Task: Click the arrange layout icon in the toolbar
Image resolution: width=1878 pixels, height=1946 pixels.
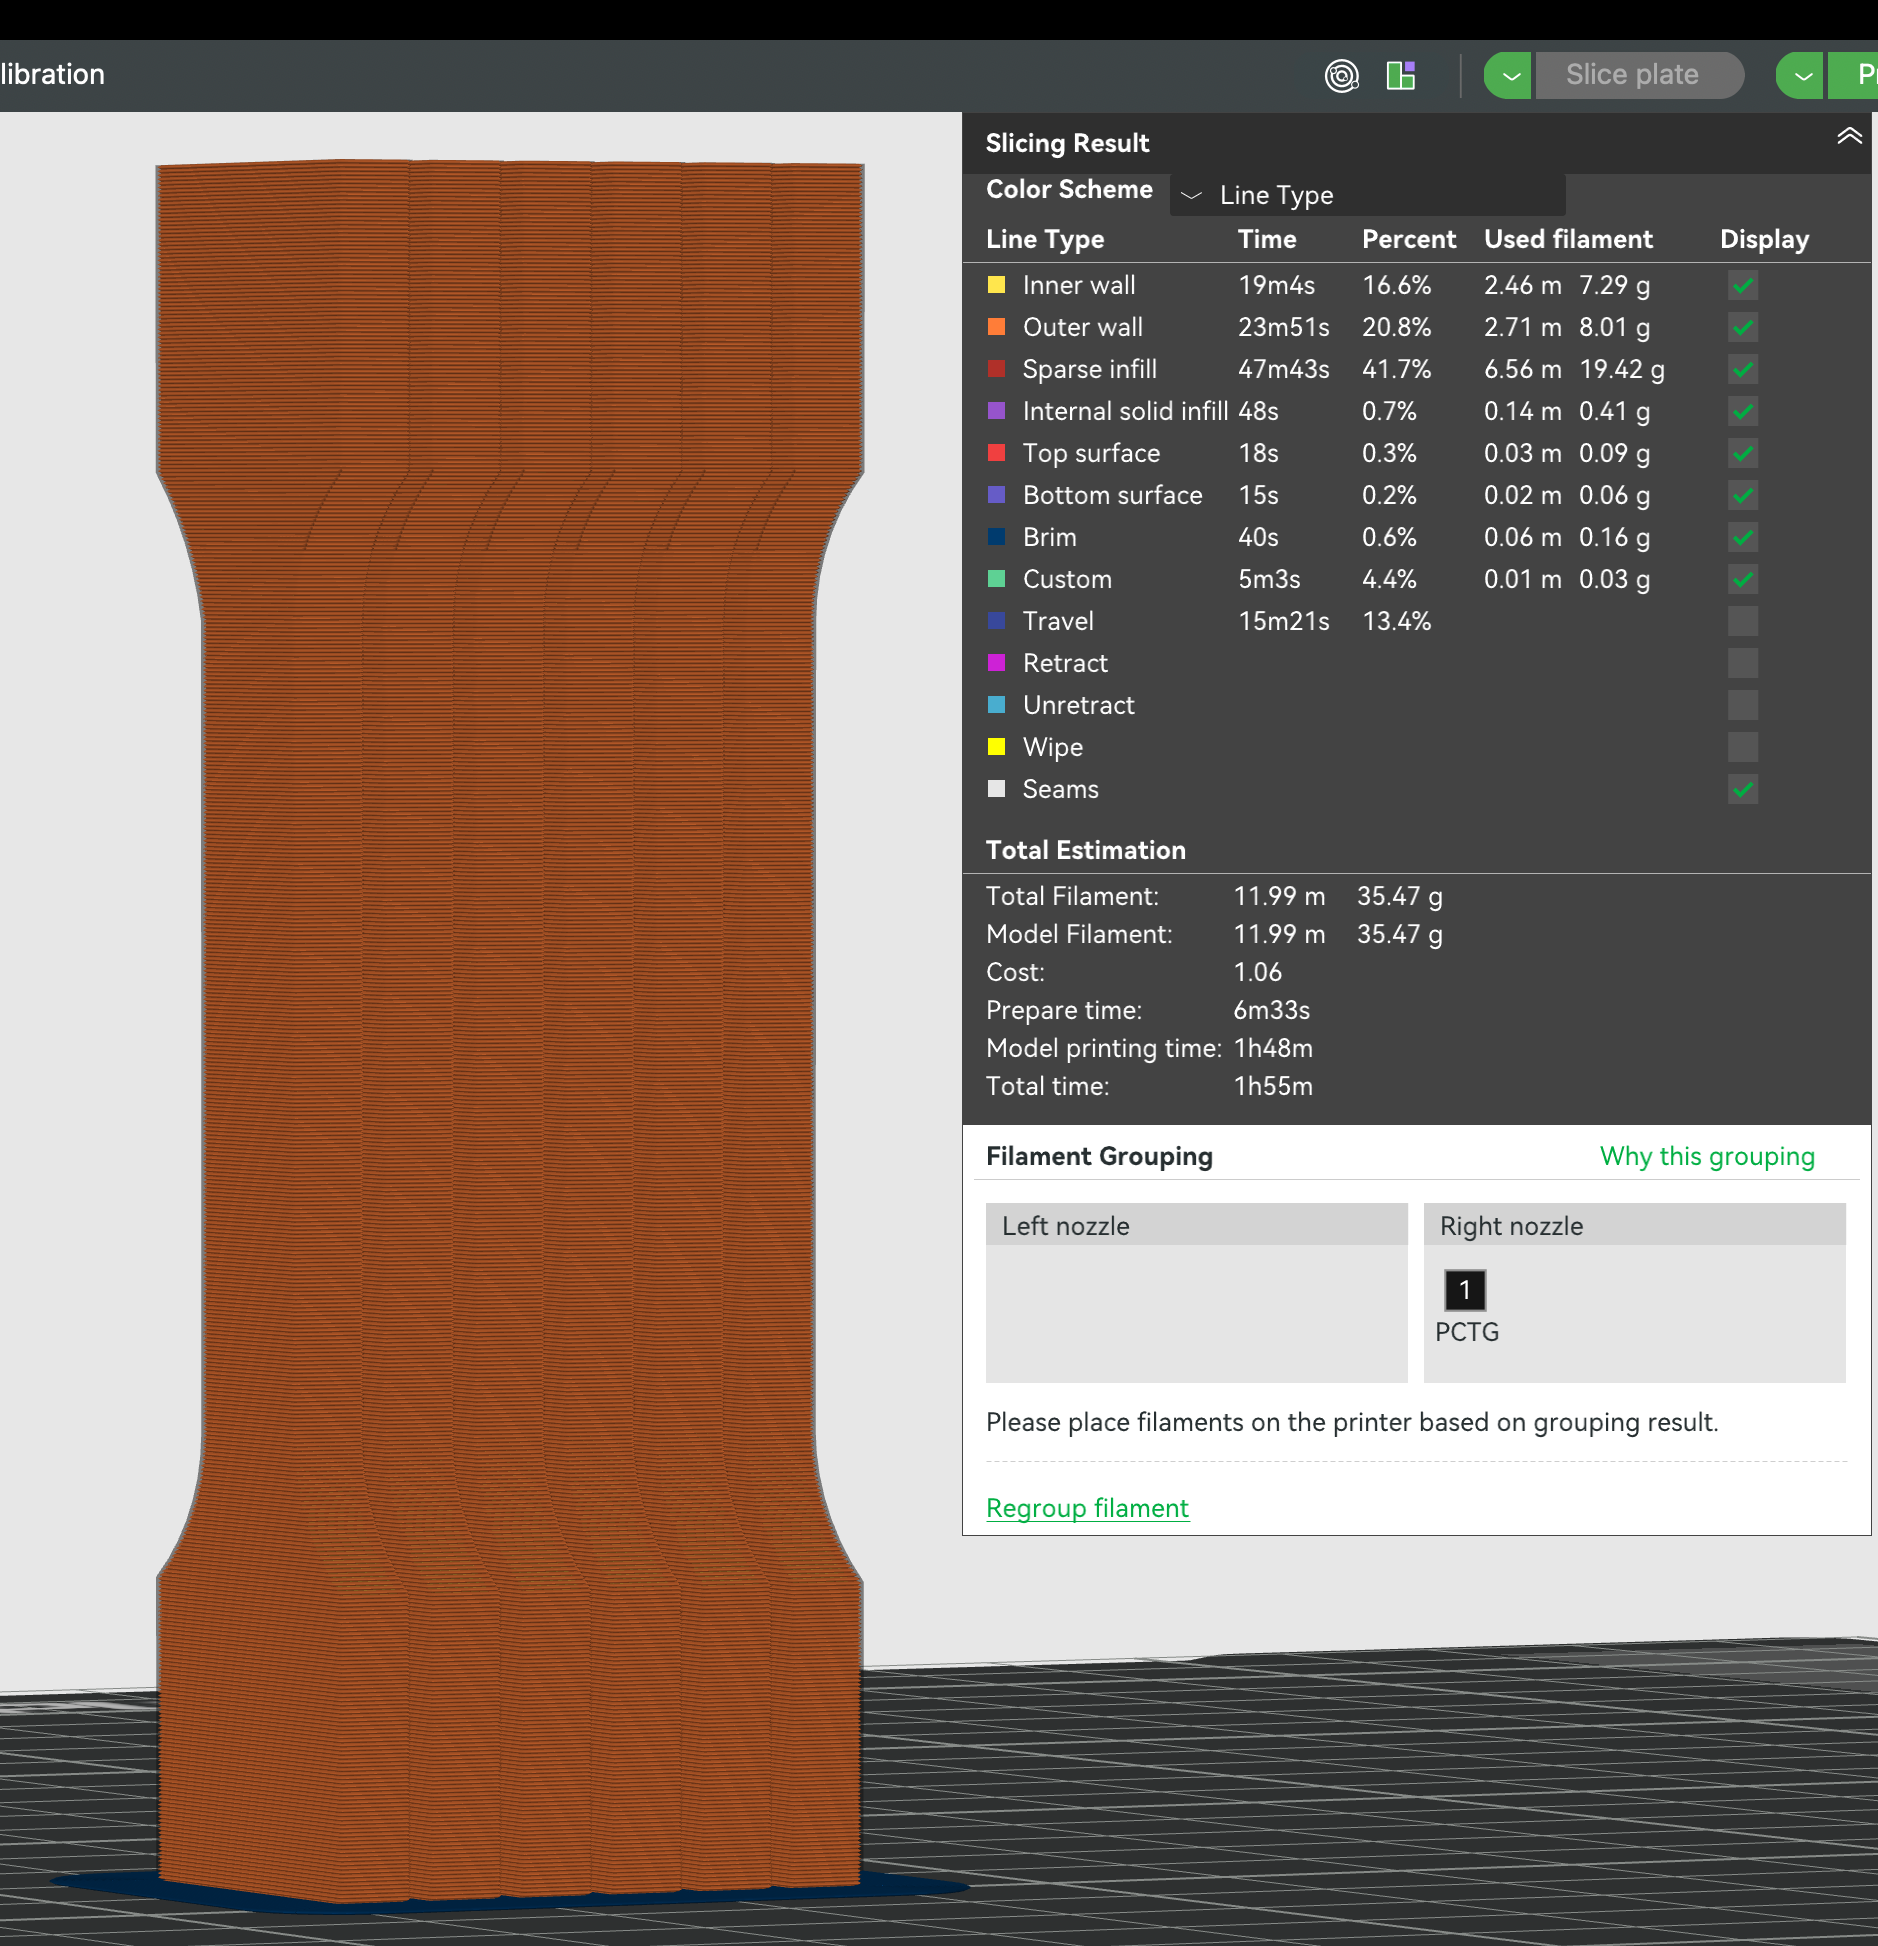Action: (1402, 74)
